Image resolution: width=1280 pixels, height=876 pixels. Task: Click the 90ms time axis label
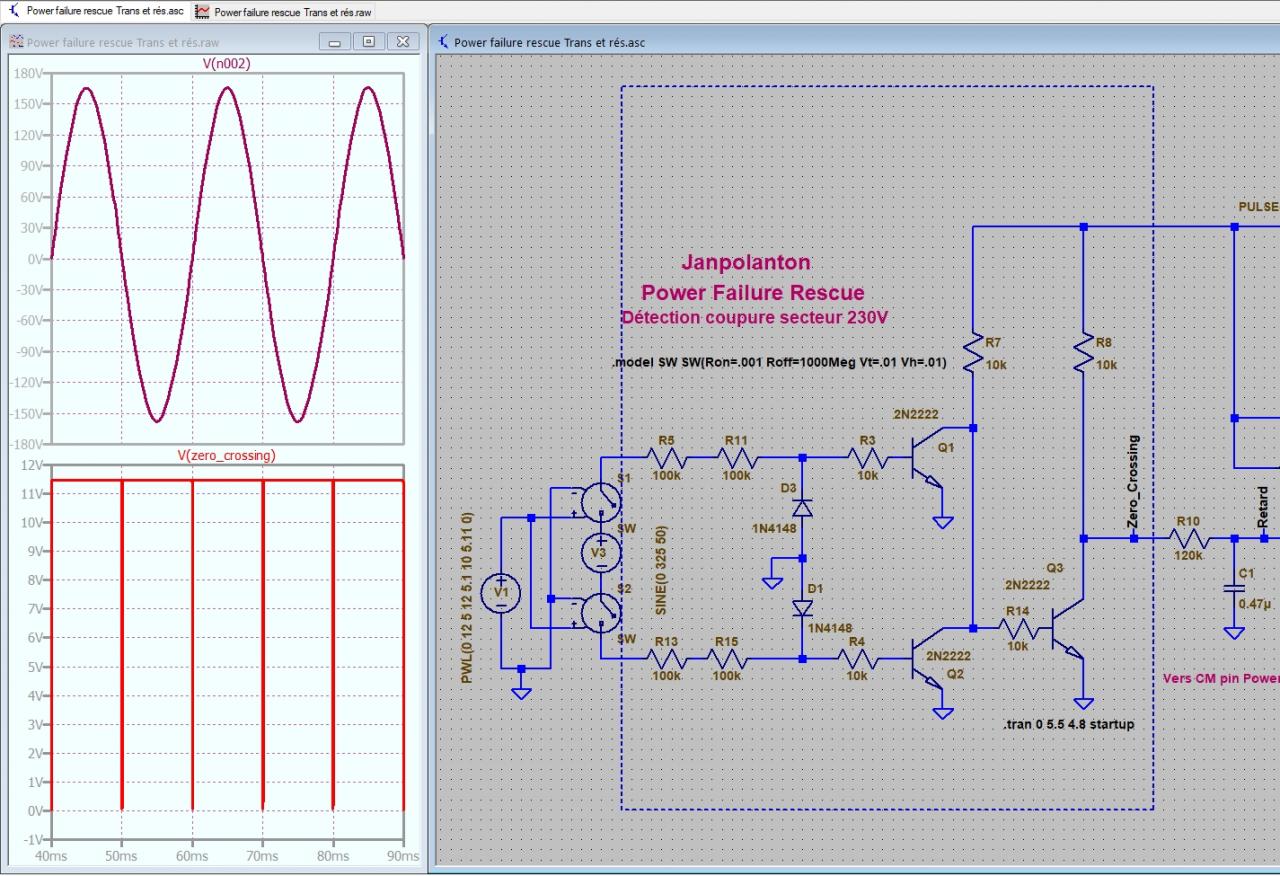coord(403,857)
